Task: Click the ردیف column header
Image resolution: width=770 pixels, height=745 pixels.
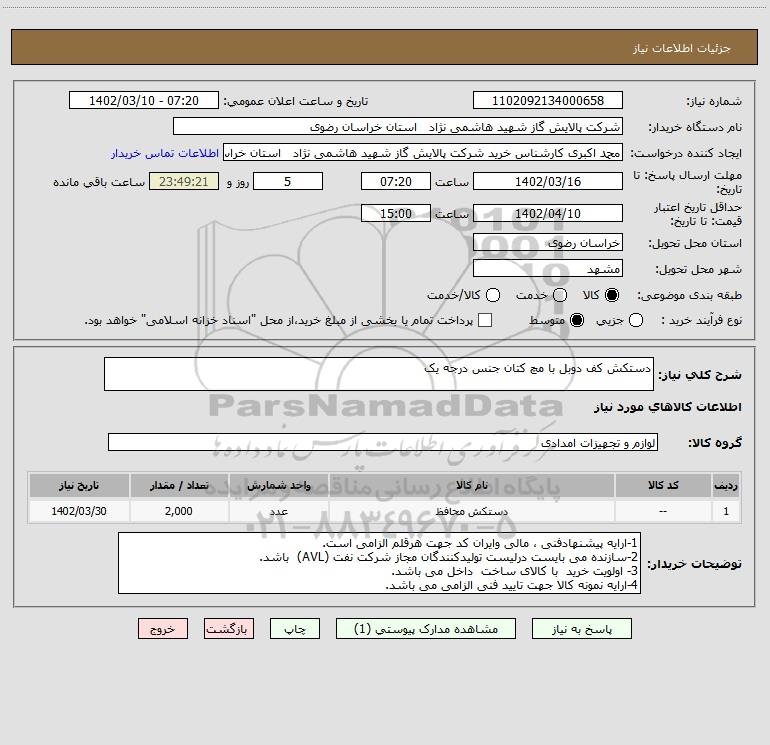Action: (x=726, y=485)
